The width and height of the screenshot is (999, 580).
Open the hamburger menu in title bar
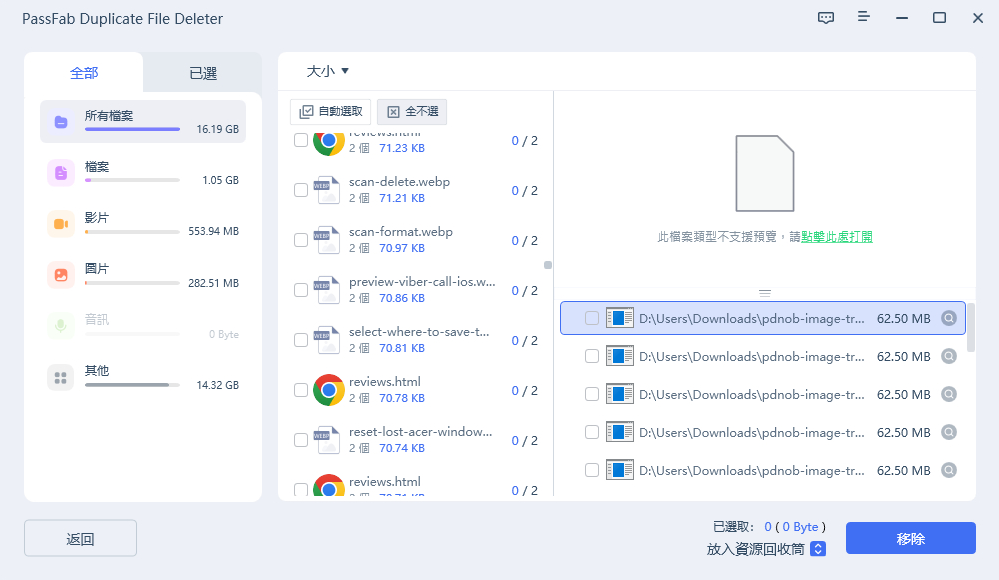pos(864,18)
